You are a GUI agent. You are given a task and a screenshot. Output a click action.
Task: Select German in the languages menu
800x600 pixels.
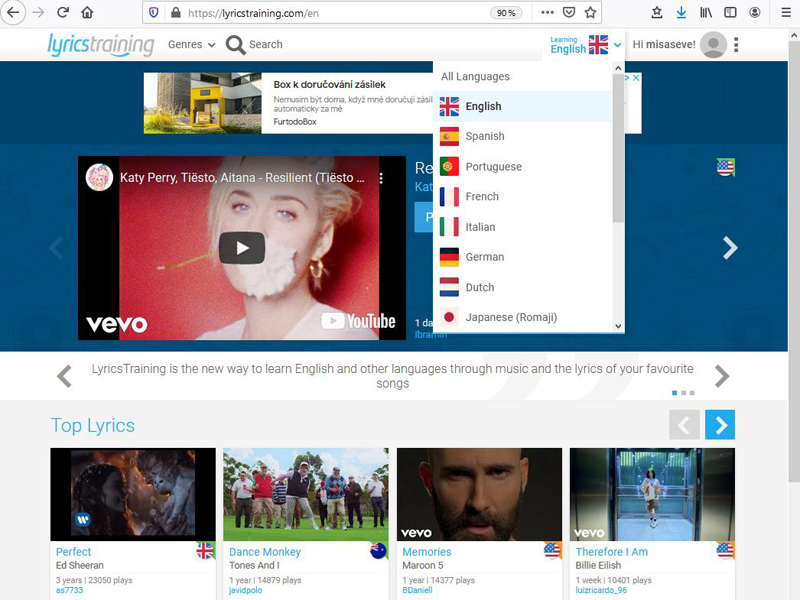coord(485,257)
